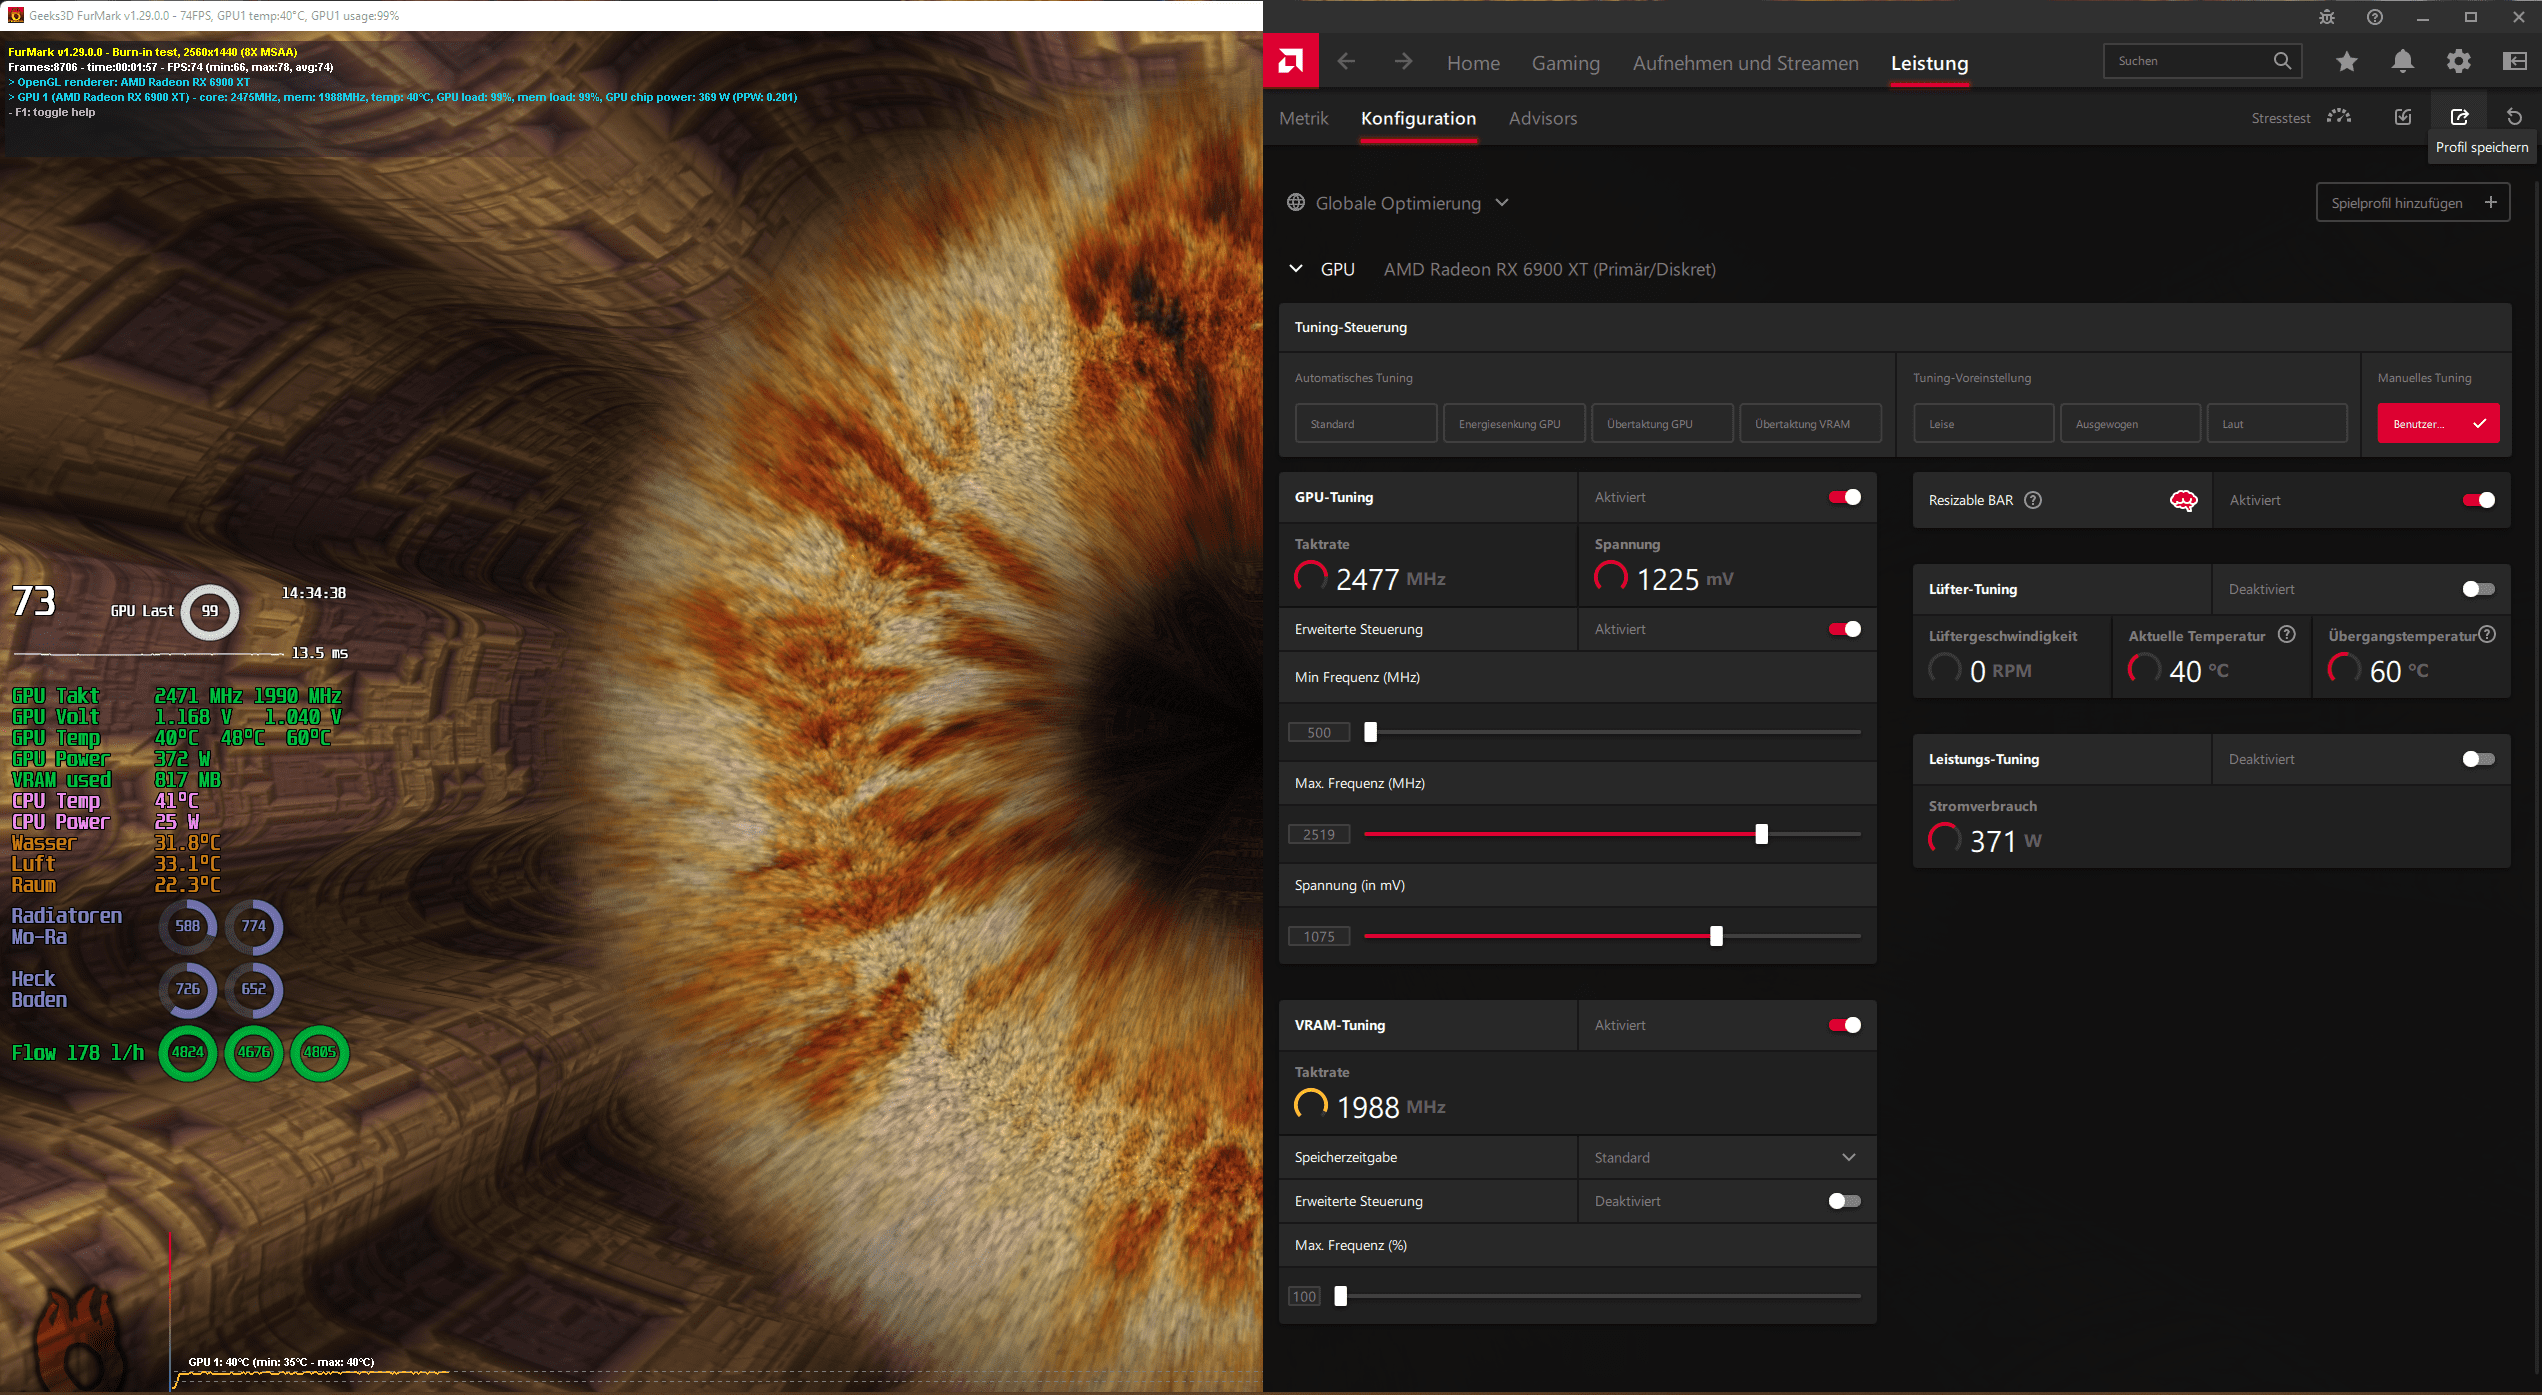Toggle Resizable BAR switch
The height and width of the screenshot is (1395, 2542).
tap(2479, 500)
